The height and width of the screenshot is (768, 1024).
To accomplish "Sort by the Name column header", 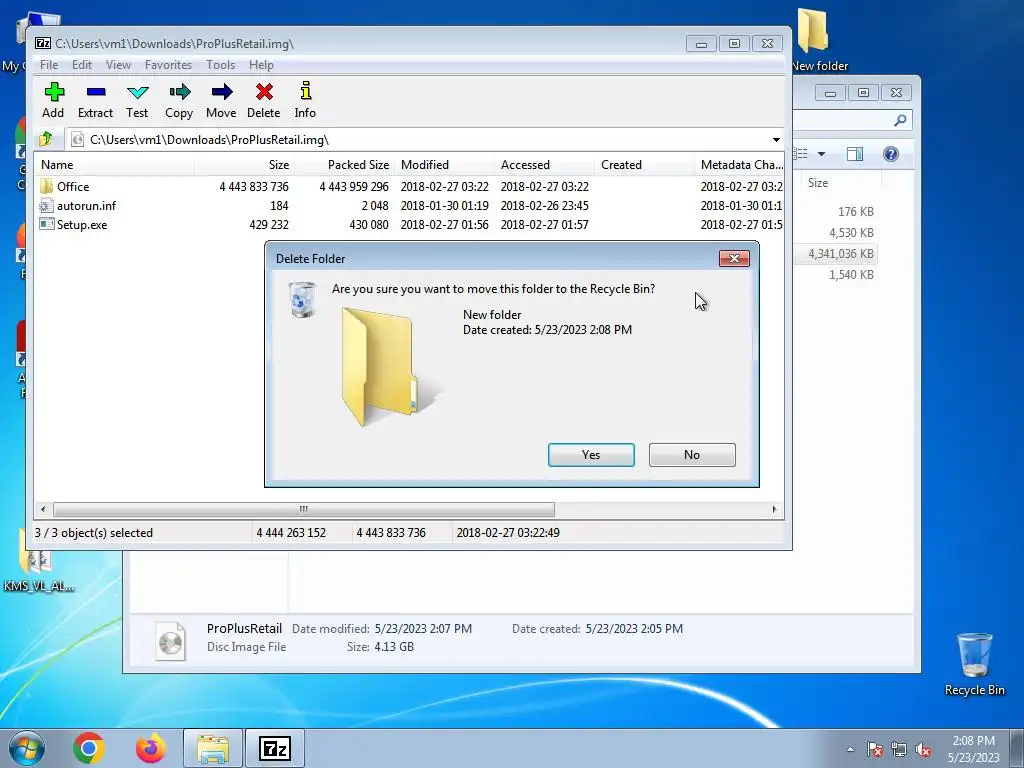I will pos(115,165).
